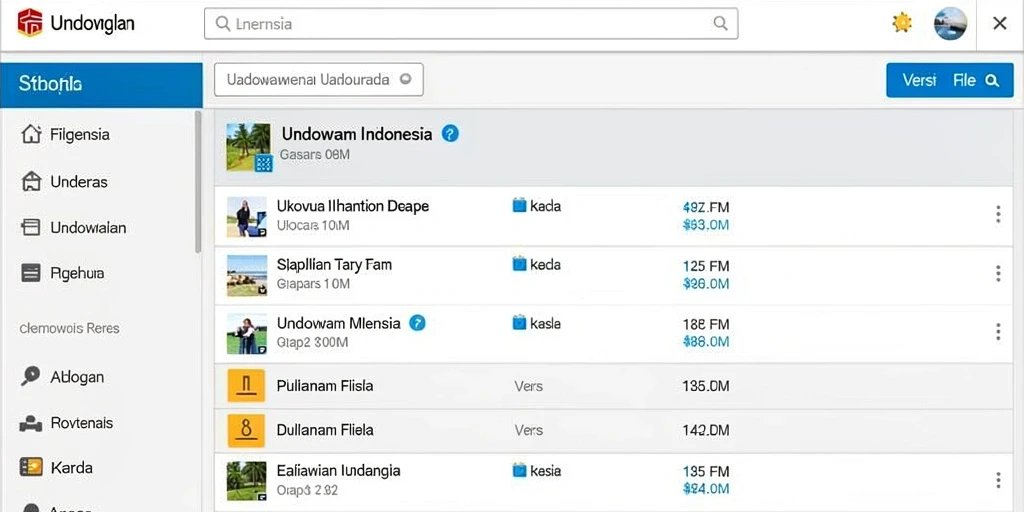Image resolution: width=1024 pixels, height=512 pixels.
Task: Open Filgensia in the sidebar
Action: tap(80, 135)
